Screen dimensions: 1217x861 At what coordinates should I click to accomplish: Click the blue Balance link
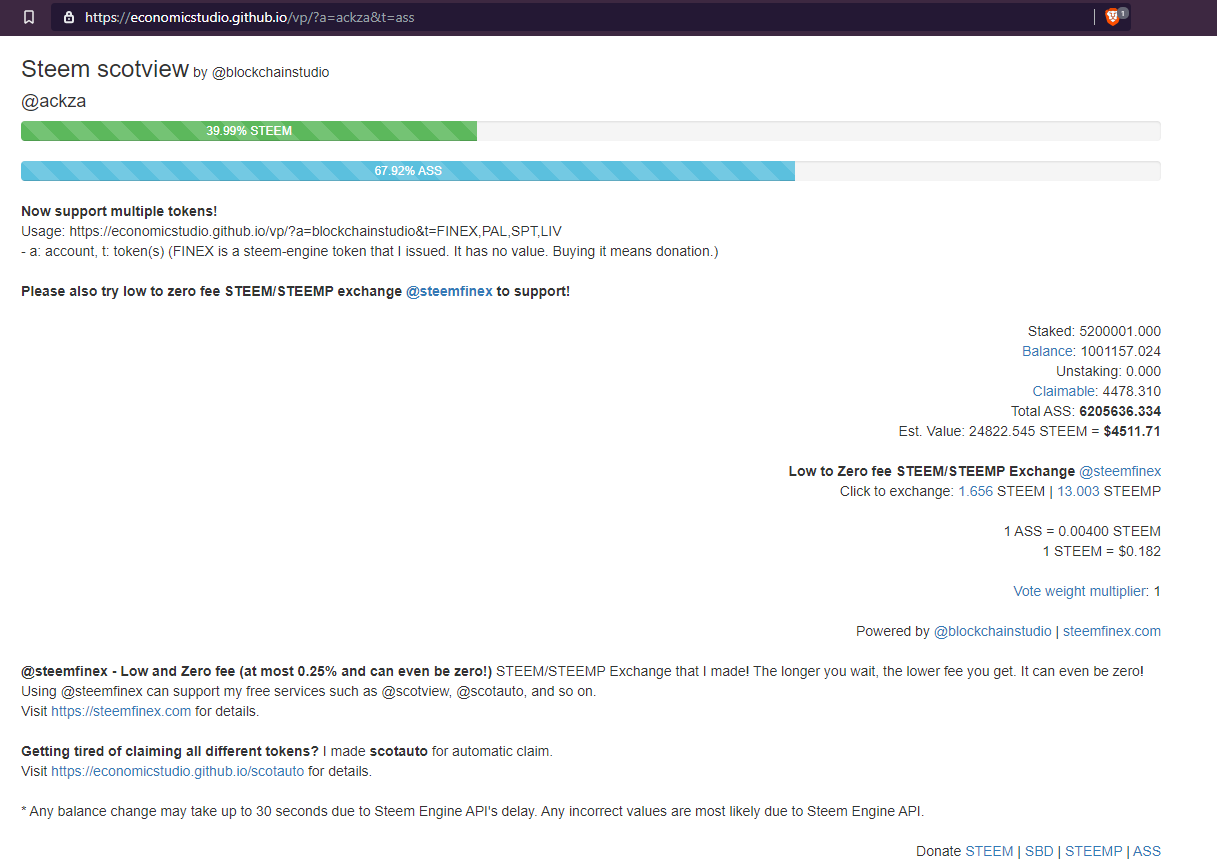(1047, 351)
